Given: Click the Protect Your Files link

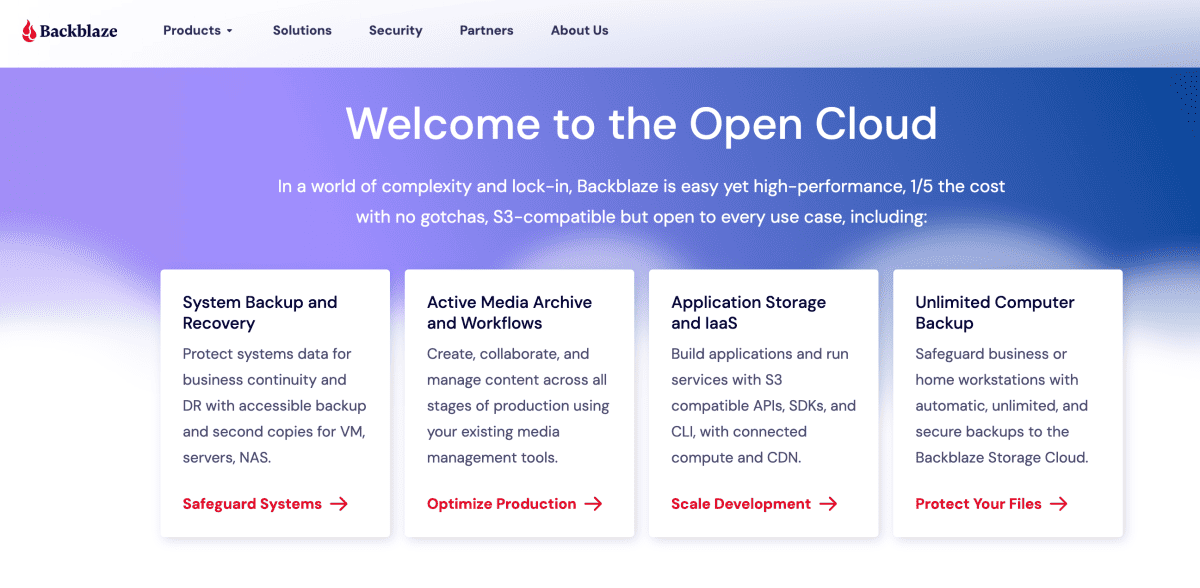Looking at the screenshot, I should click(978, 504).
